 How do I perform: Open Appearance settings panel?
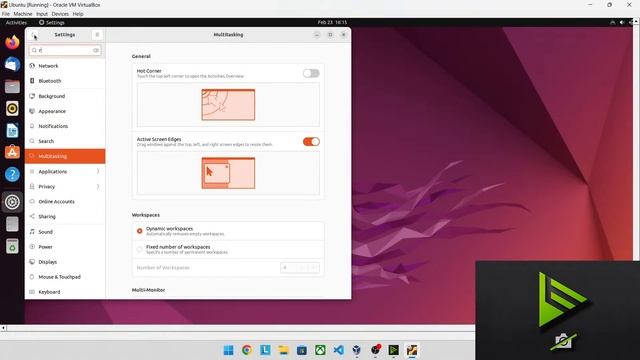click(x=65, y=111)
